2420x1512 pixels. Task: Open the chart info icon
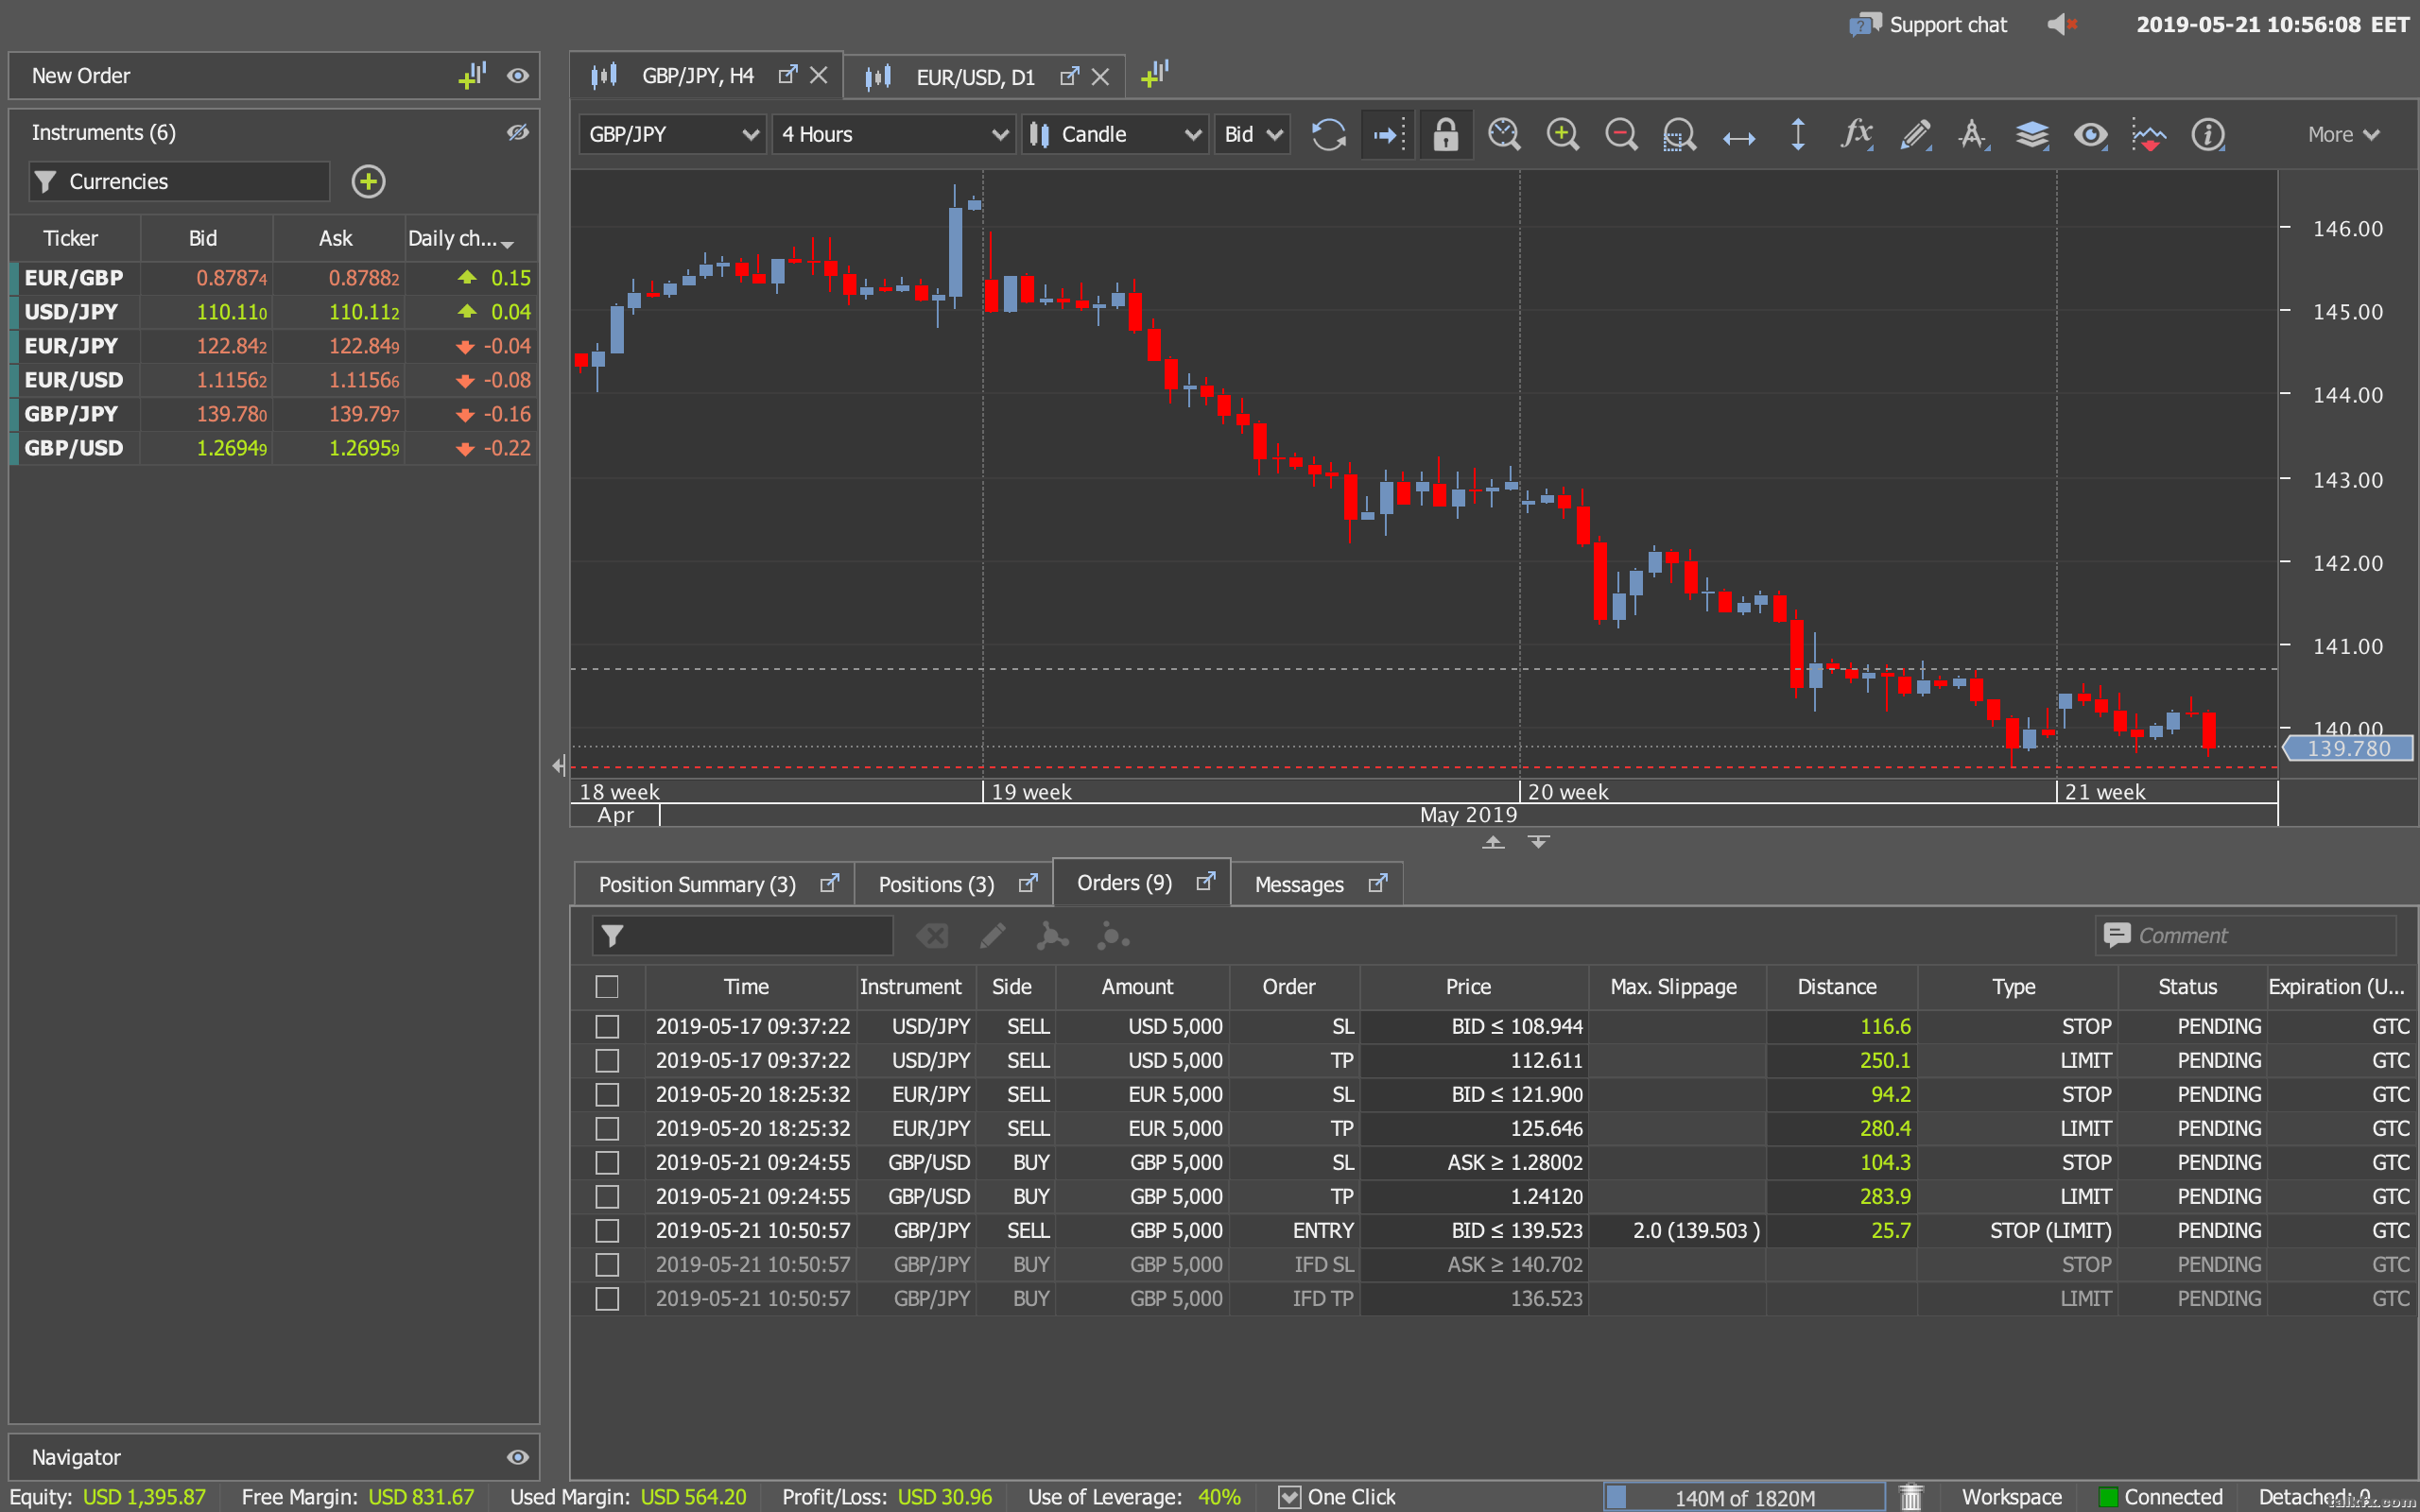[x=2207, y=134]
